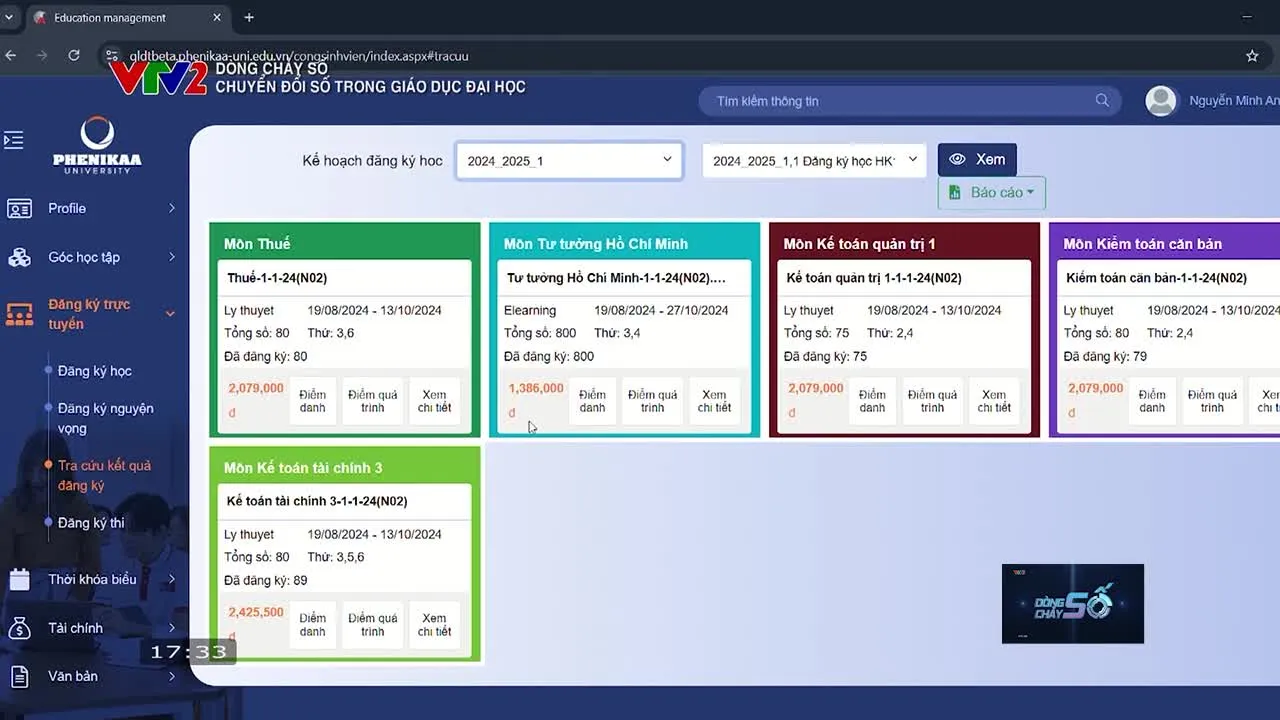Viewport: 1280px width, 720px height.
Task: Select Đăng ký thi submenu item
Action: coord(91,523)
